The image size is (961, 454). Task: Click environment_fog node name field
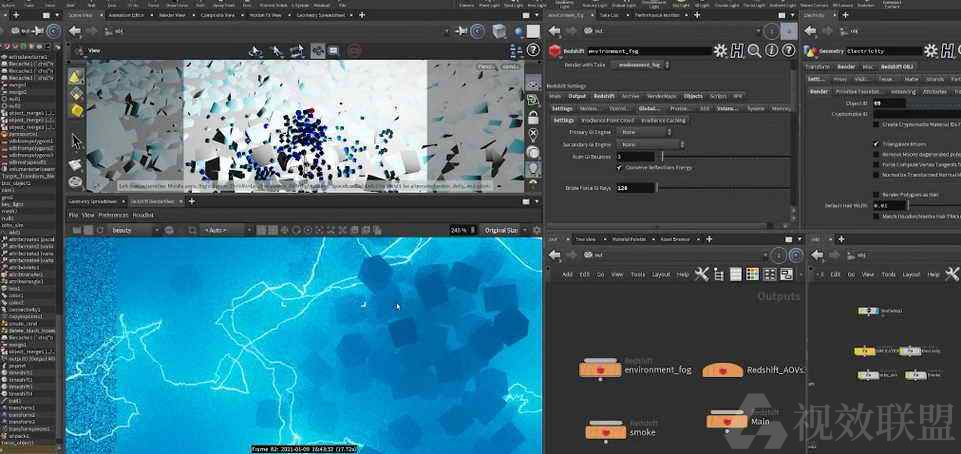tap(650, 51)
